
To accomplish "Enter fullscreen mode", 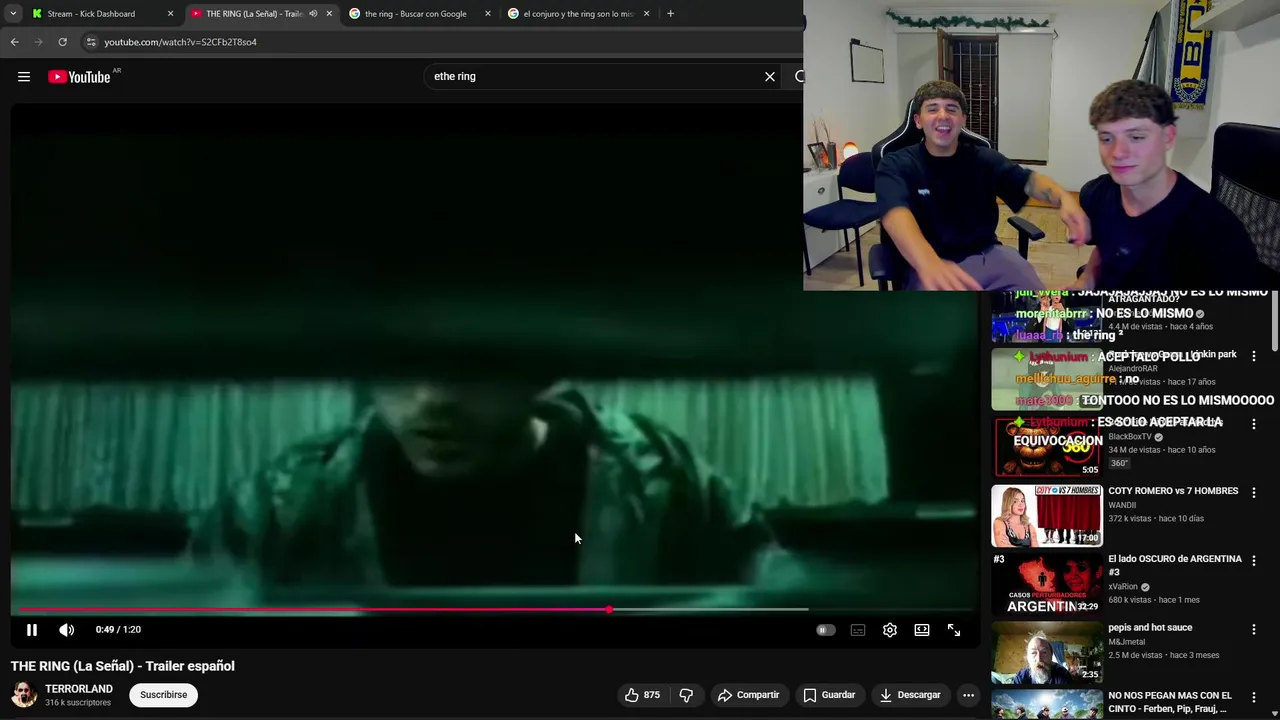I will 954,630.
